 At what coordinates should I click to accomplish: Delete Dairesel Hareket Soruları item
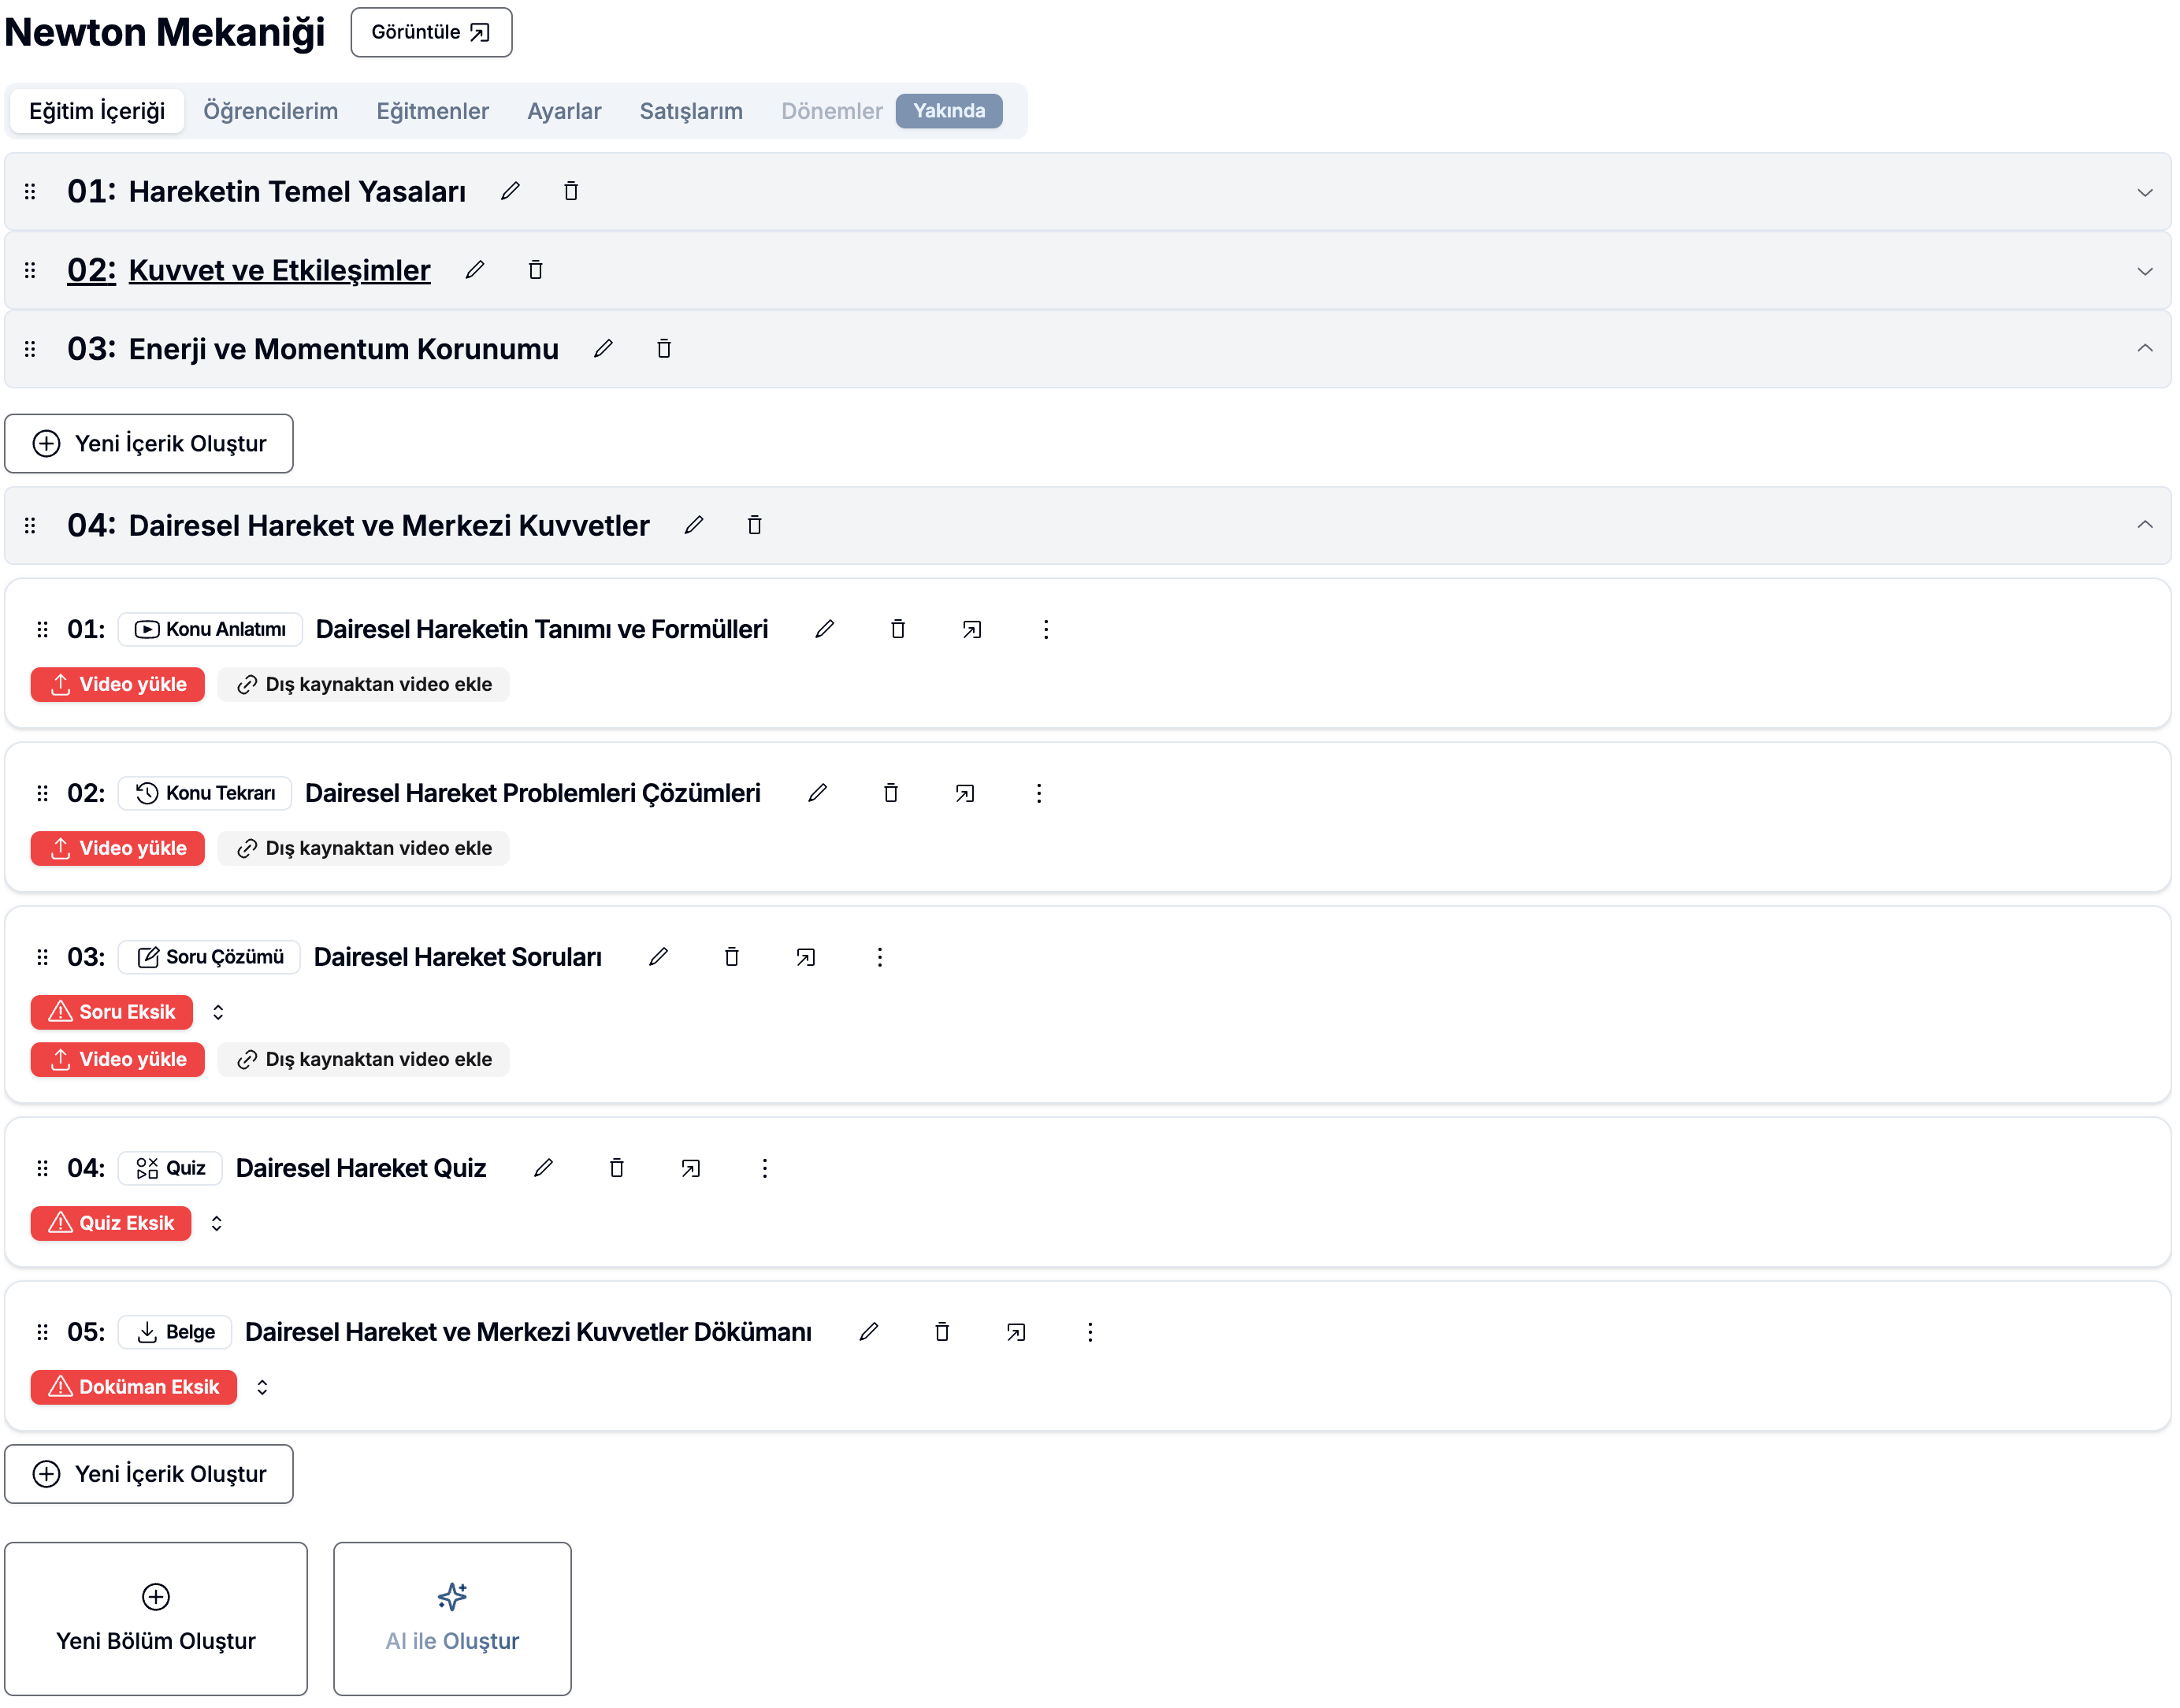[732, 957]
